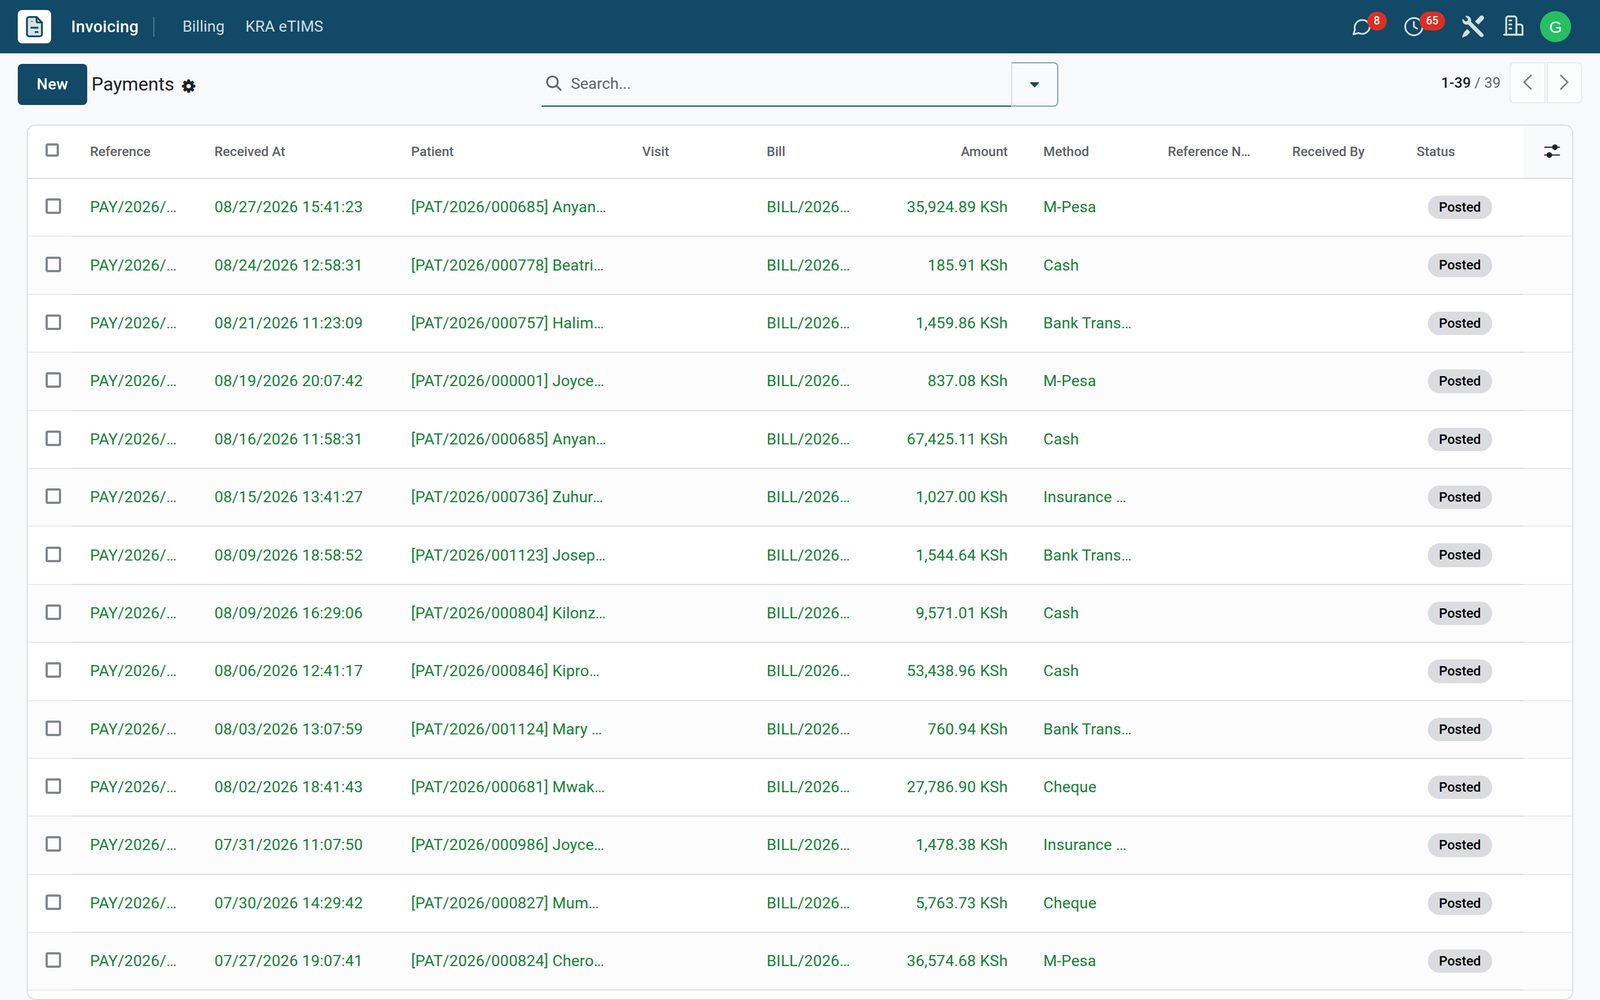Viewport: 1600px width, 1000px height.
Task: Open the user avatar G menu
Action: [1555, 27]
